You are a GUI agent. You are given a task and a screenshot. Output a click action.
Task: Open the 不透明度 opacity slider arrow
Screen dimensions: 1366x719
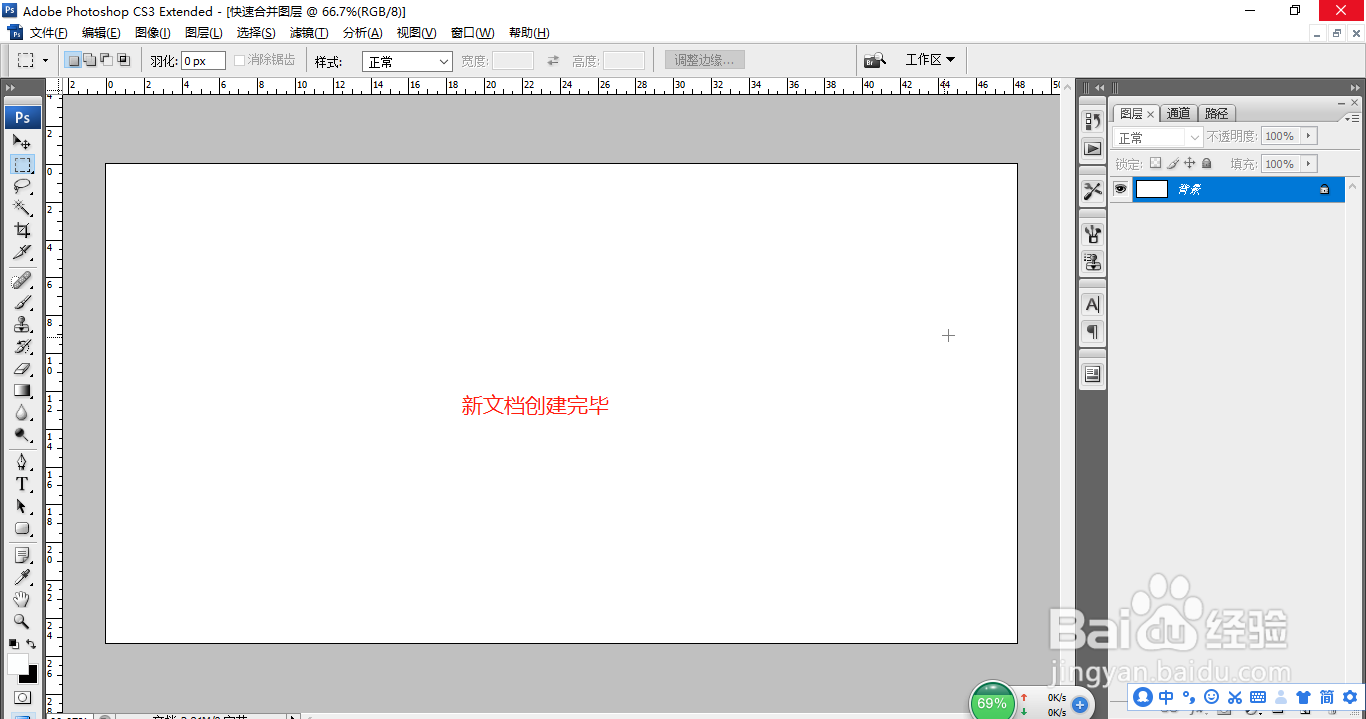1309,136
